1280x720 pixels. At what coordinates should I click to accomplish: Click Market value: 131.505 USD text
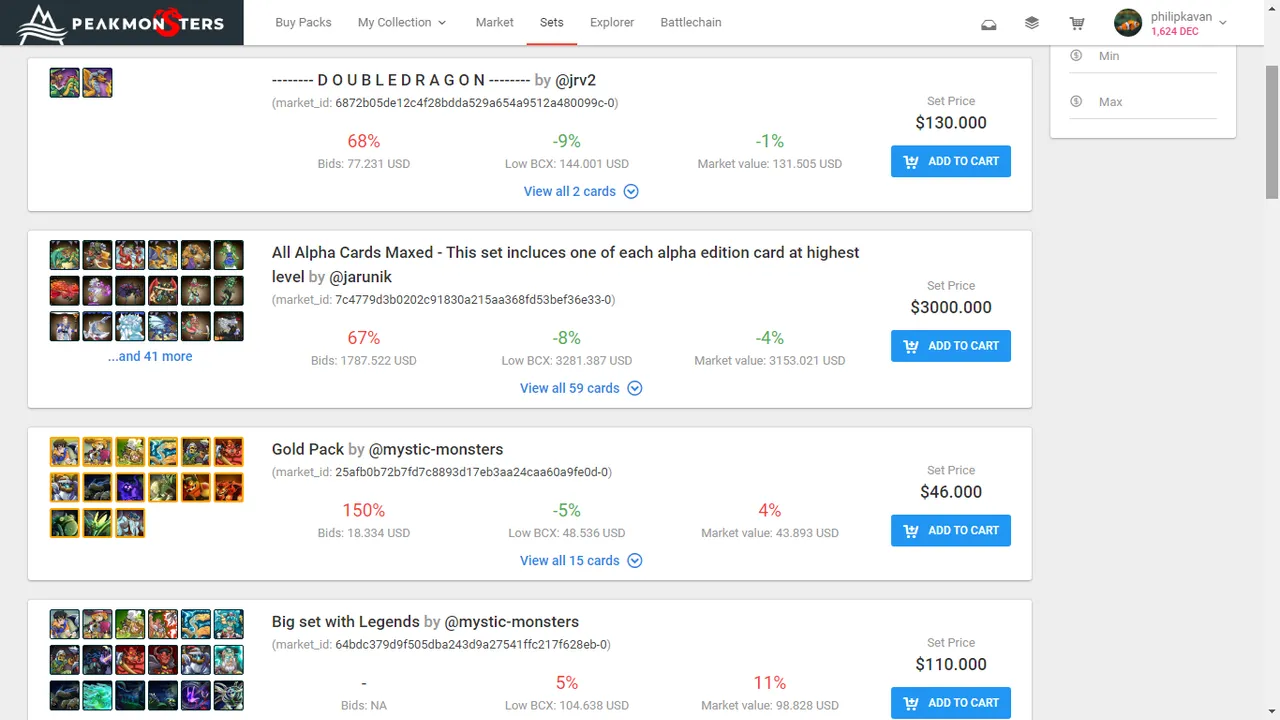[770, 164]
